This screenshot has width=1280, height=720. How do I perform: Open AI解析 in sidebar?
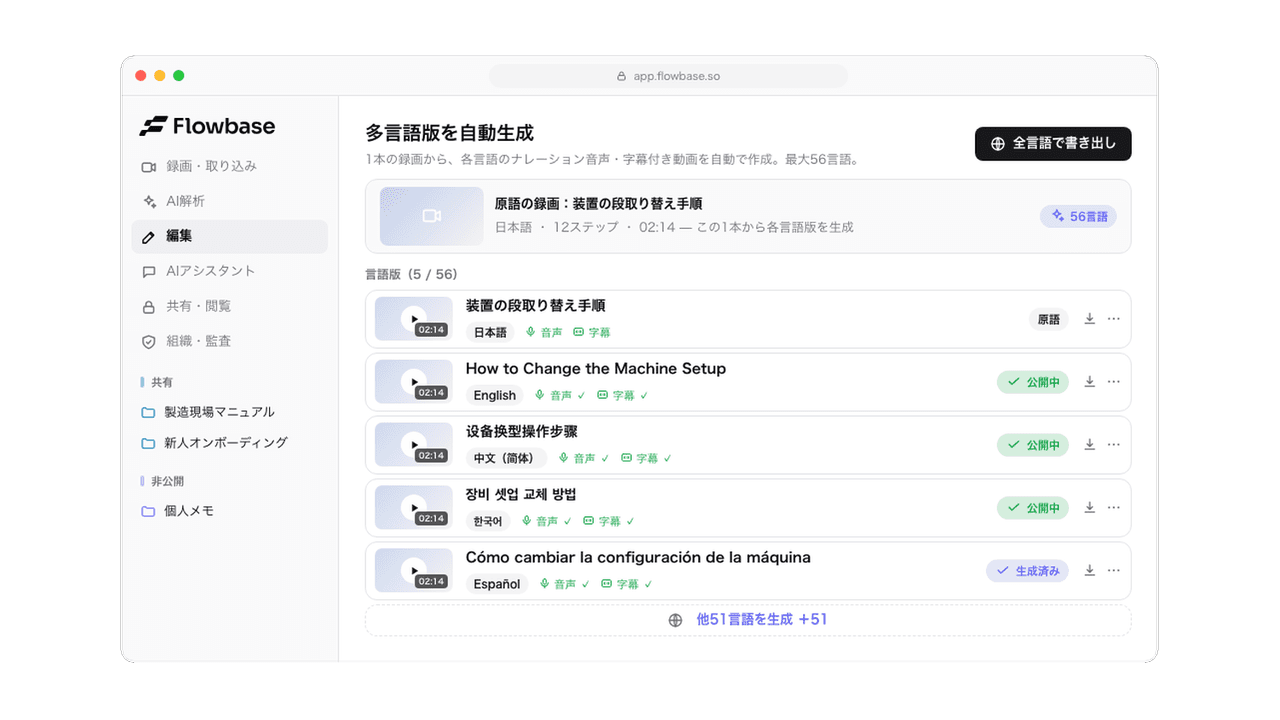[x=229, y=201]
